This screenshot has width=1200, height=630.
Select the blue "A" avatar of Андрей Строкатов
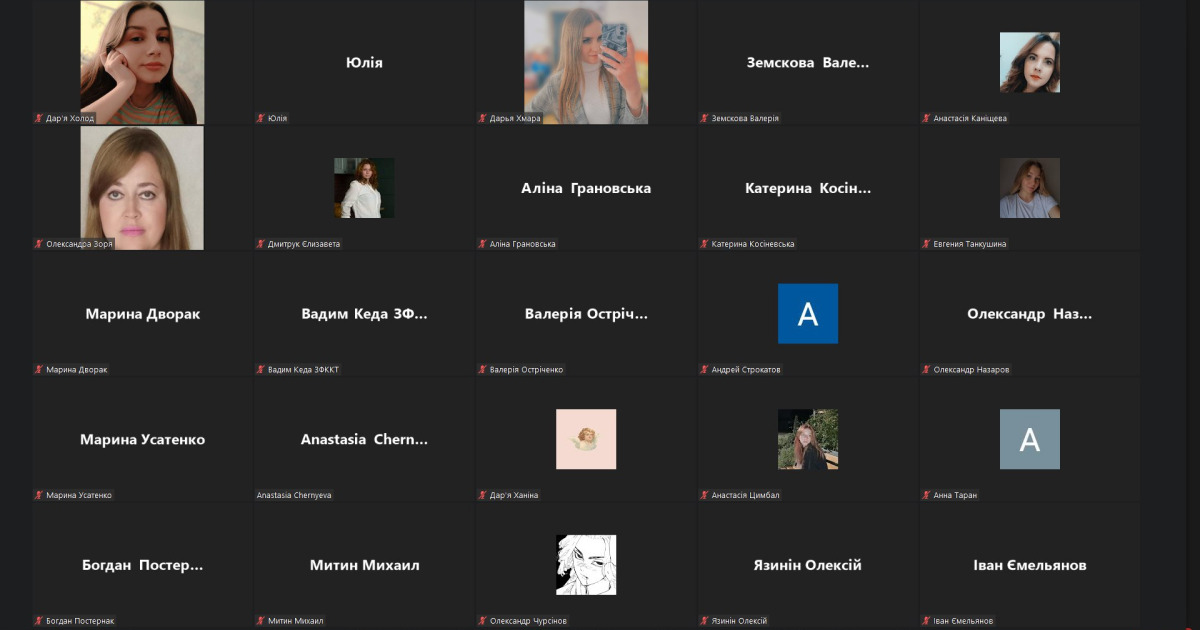click(808, 314)
